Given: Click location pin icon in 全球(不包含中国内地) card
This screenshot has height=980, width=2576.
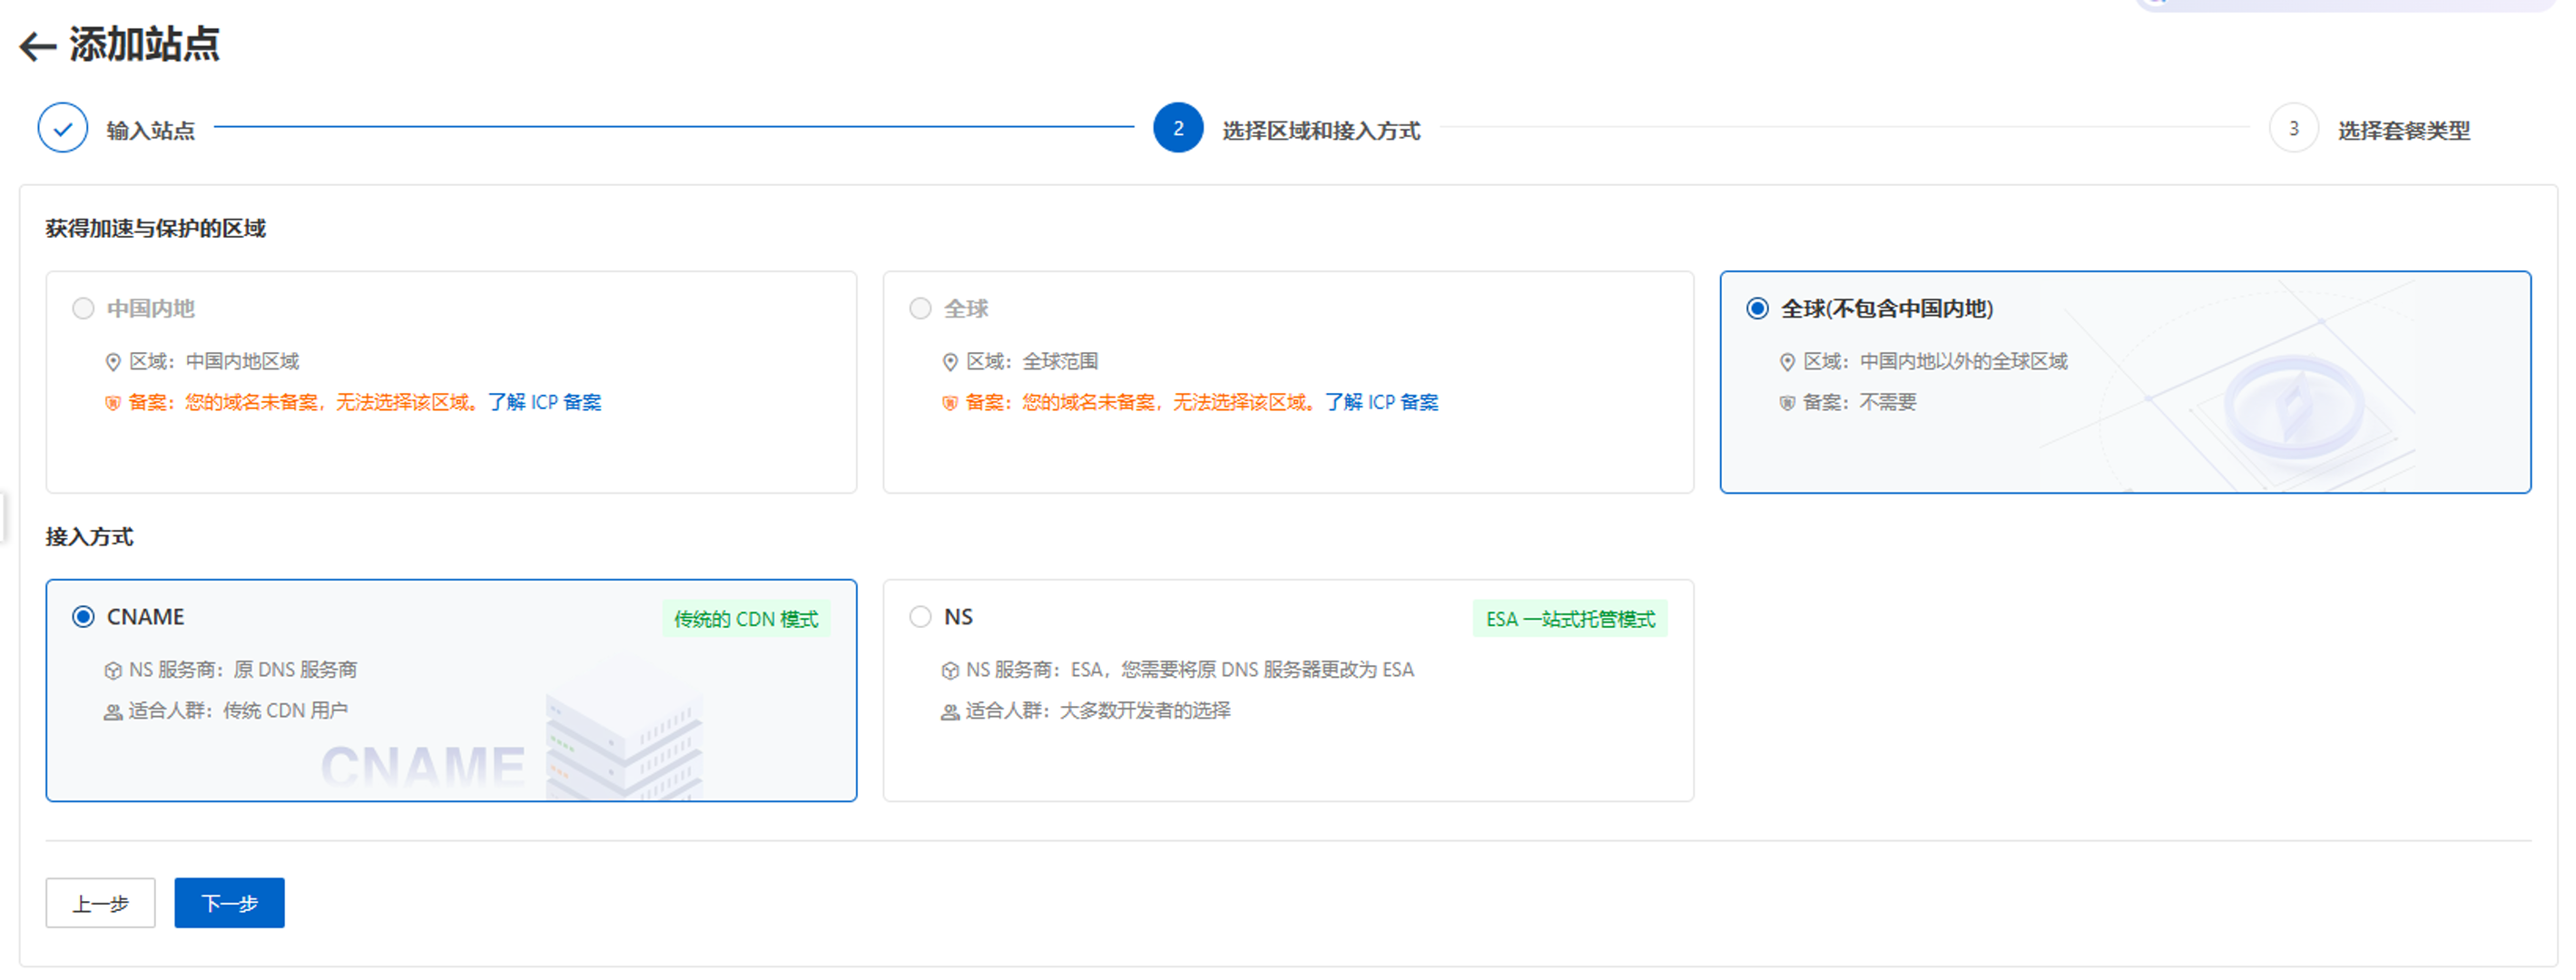Looking at the screenshot, I should pos(1786,362).
